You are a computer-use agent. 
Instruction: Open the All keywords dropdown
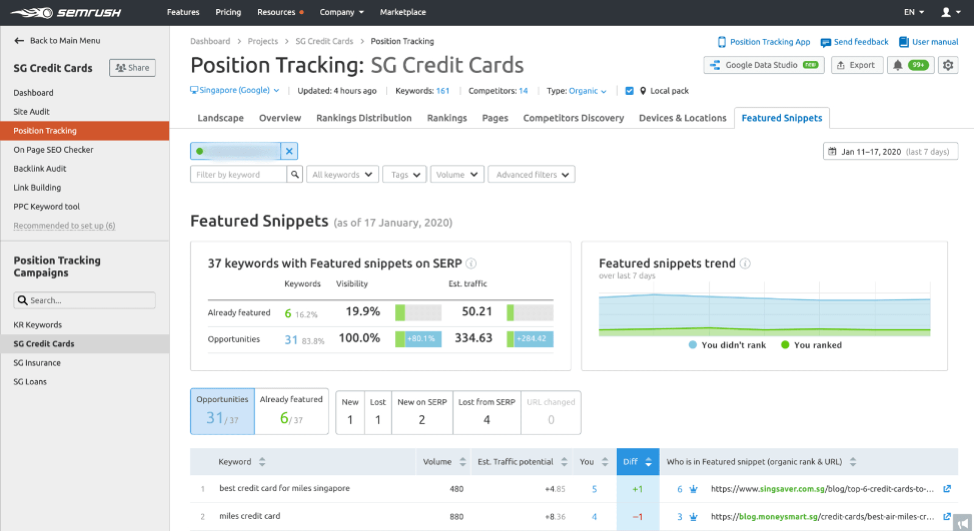click(342, 175)
